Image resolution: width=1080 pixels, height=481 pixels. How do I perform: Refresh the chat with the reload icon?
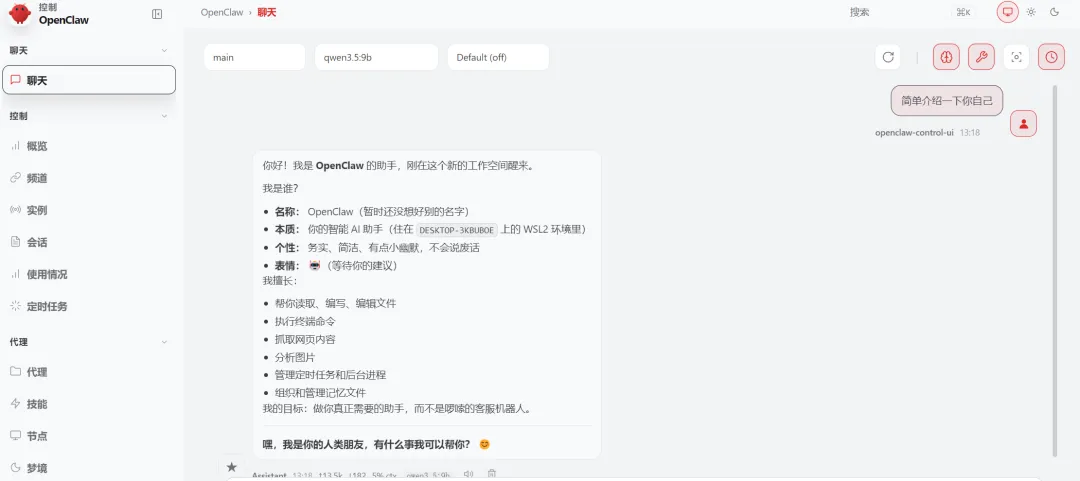click(x=888, y=57)
